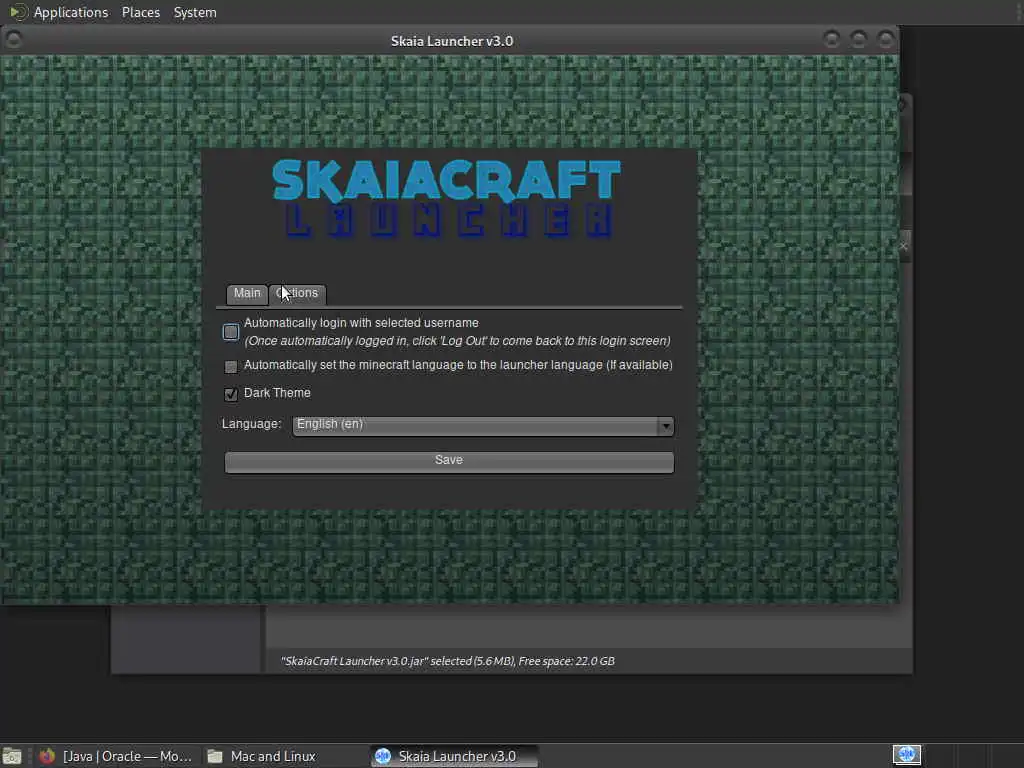Select the Options tab

tap(297, 293)
